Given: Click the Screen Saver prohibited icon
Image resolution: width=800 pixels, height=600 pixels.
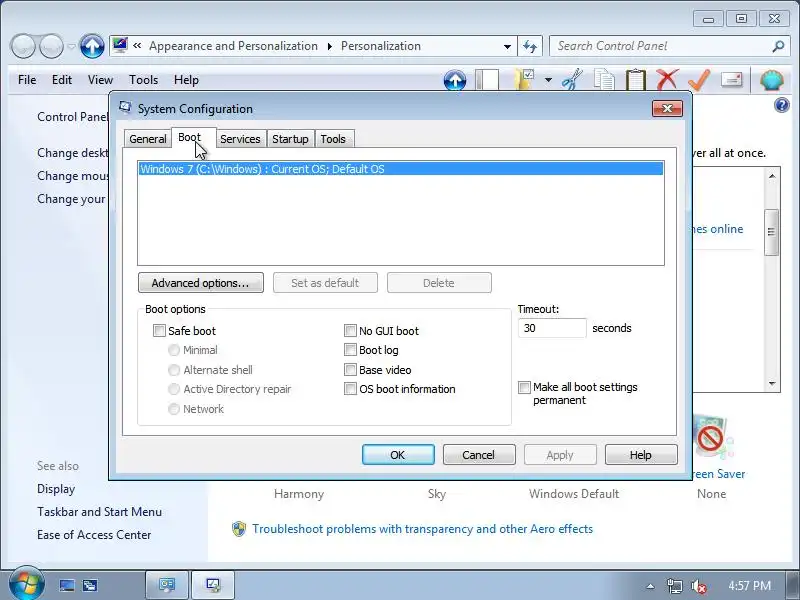Looking at the screenshot, I should [x=712, y=437].
